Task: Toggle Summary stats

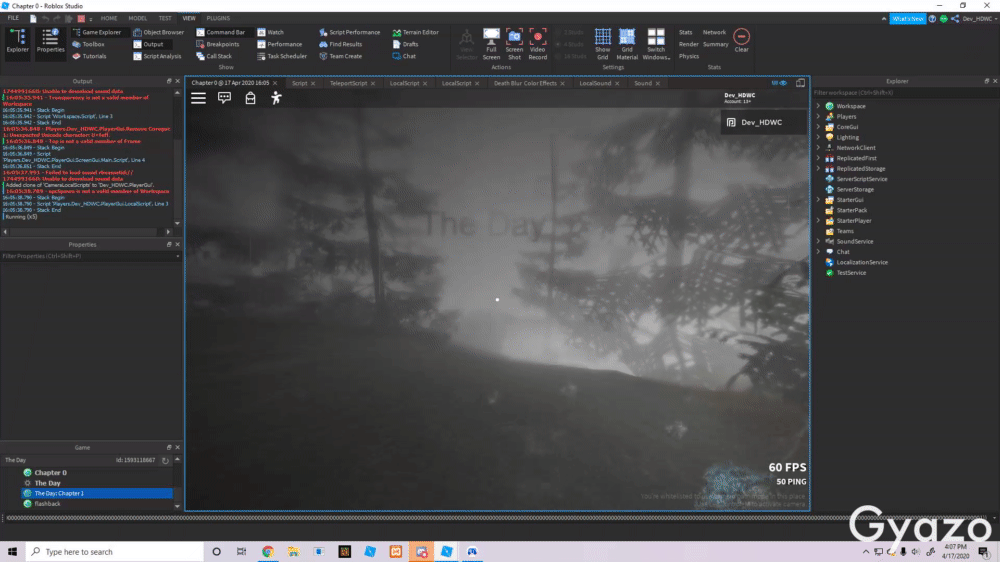Action: pyautogui.click(x=716, y=44)
